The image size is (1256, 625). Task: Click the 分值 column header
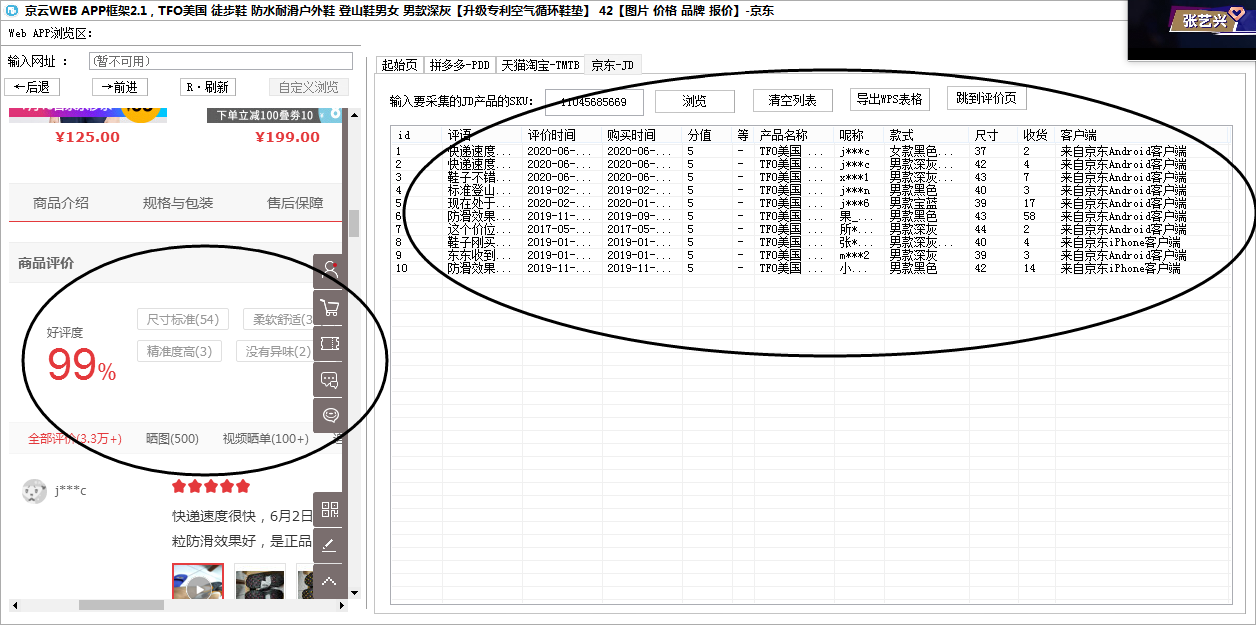click(708, 135)
